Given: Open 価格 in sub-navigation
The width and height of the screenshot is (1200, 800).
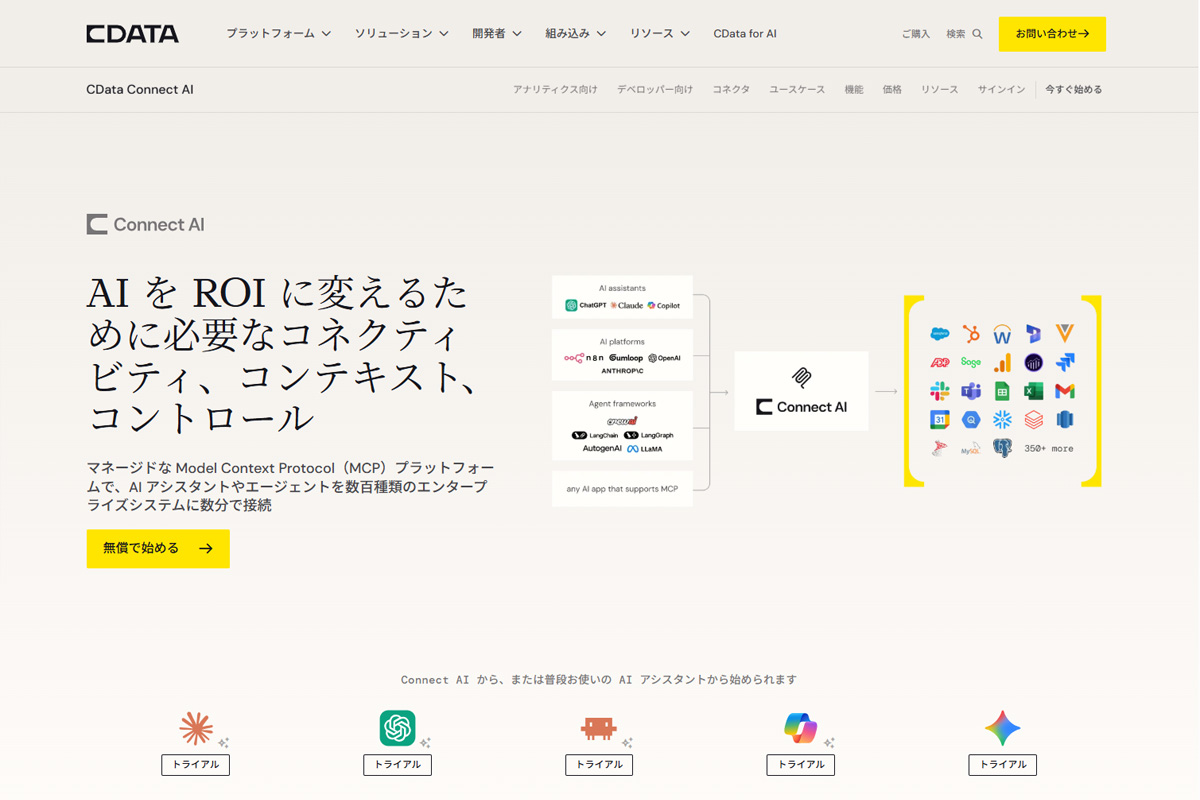Looking at the screenshot, I should [892, 90].
